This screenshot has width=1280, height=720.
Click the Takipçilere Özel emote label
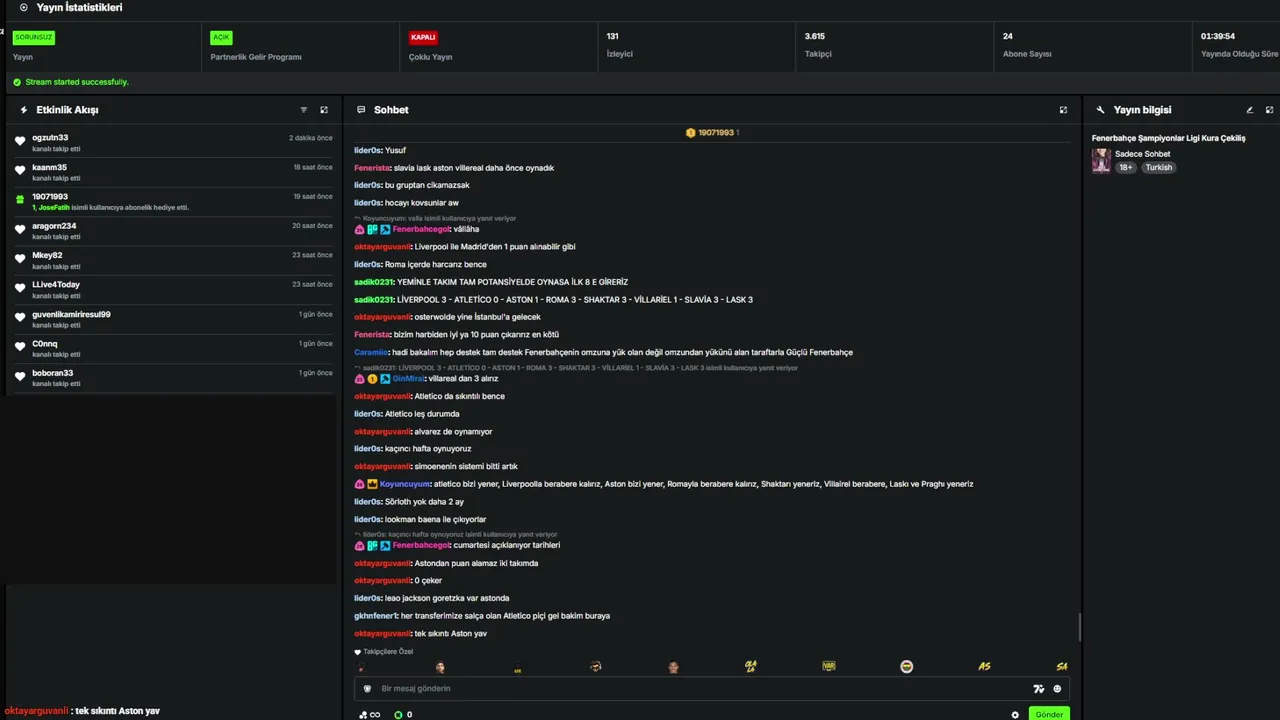click(388, 652)
